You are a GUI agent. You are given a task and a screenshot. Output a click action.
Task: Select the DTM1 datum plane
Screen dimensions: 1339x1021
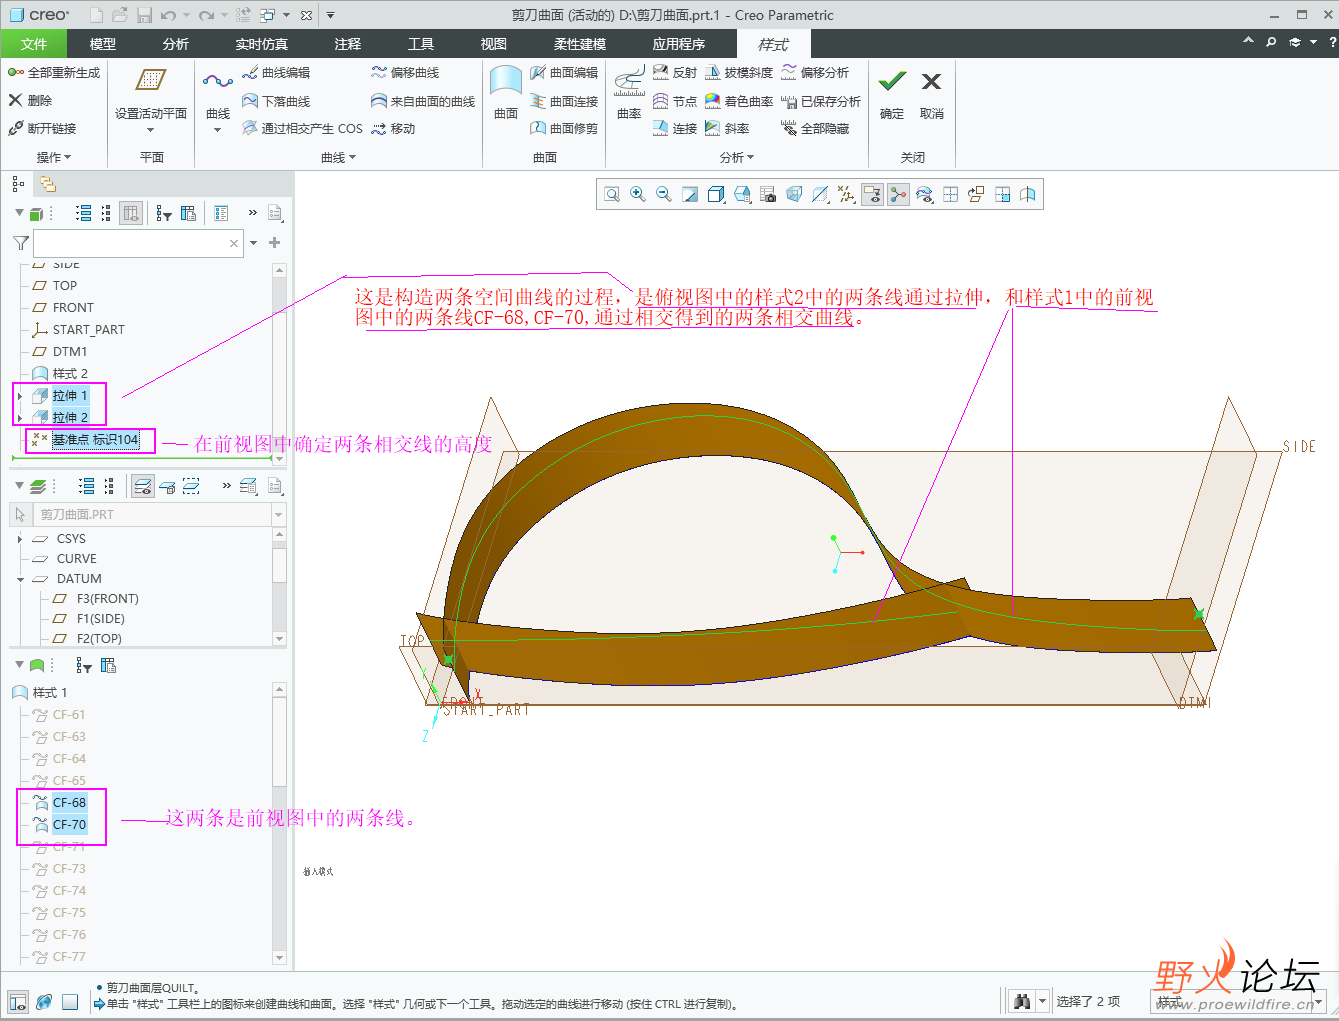pos(61,351)
